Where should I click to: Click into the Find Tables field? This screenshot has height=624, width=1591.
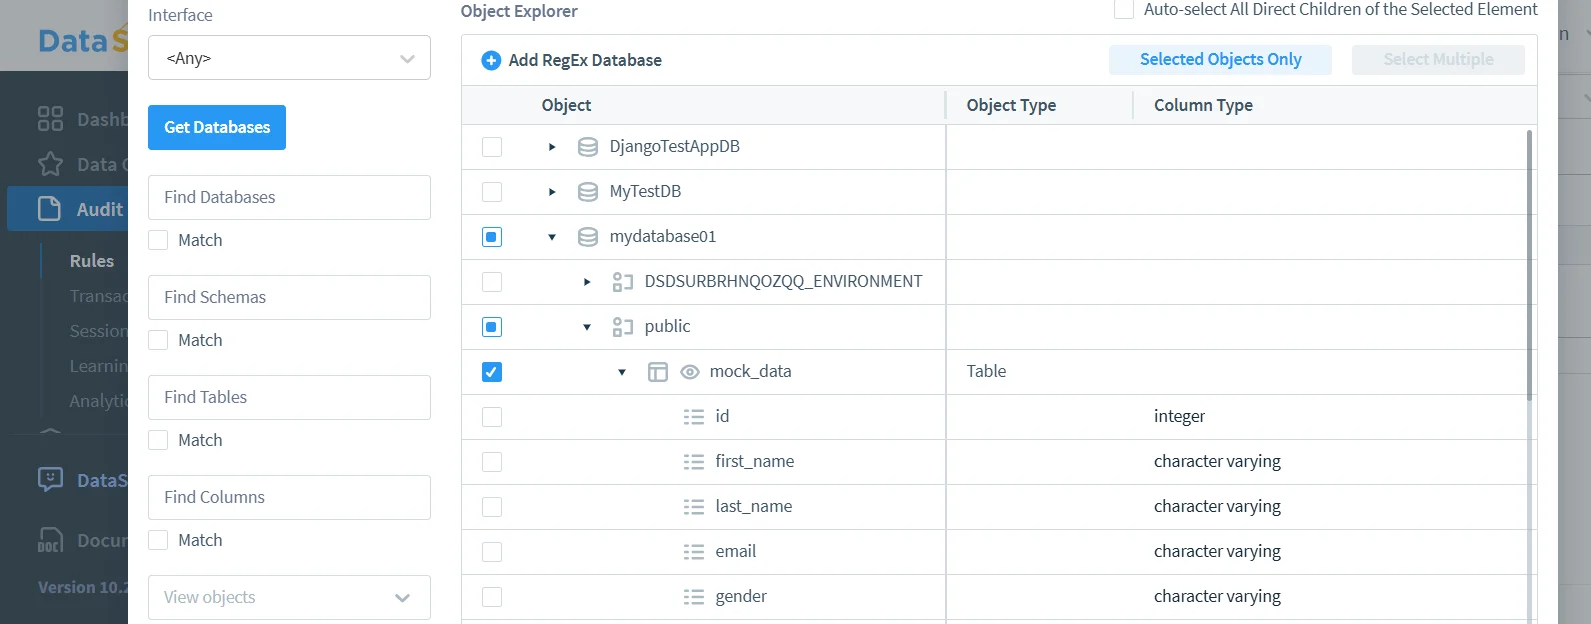point(289,397)
